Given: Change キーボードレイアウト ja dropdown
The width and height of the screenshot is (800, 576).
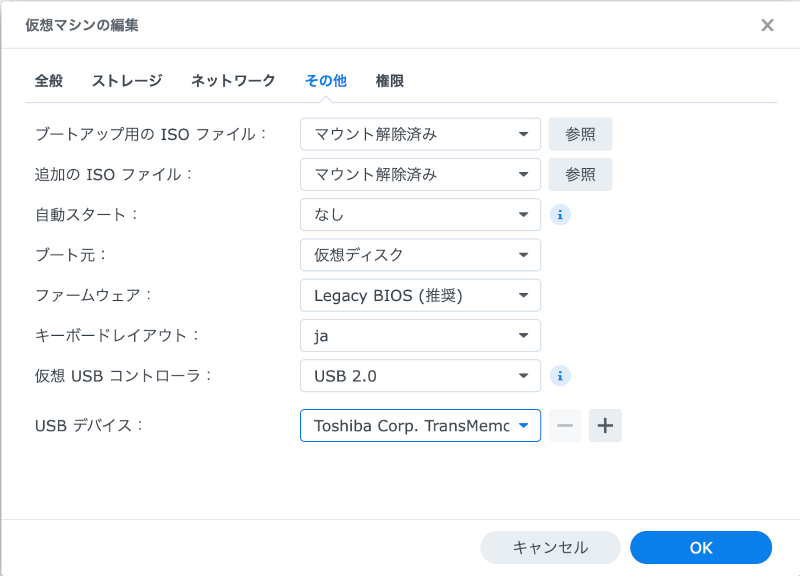Looking at the screenshot, I should (420, 336).
